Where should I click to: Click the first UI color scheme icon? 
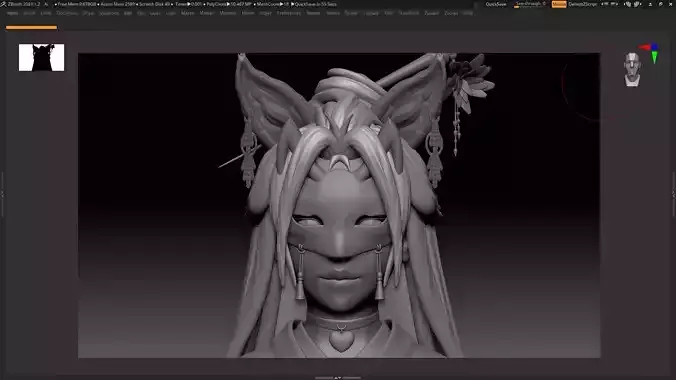tap(628, 4)
